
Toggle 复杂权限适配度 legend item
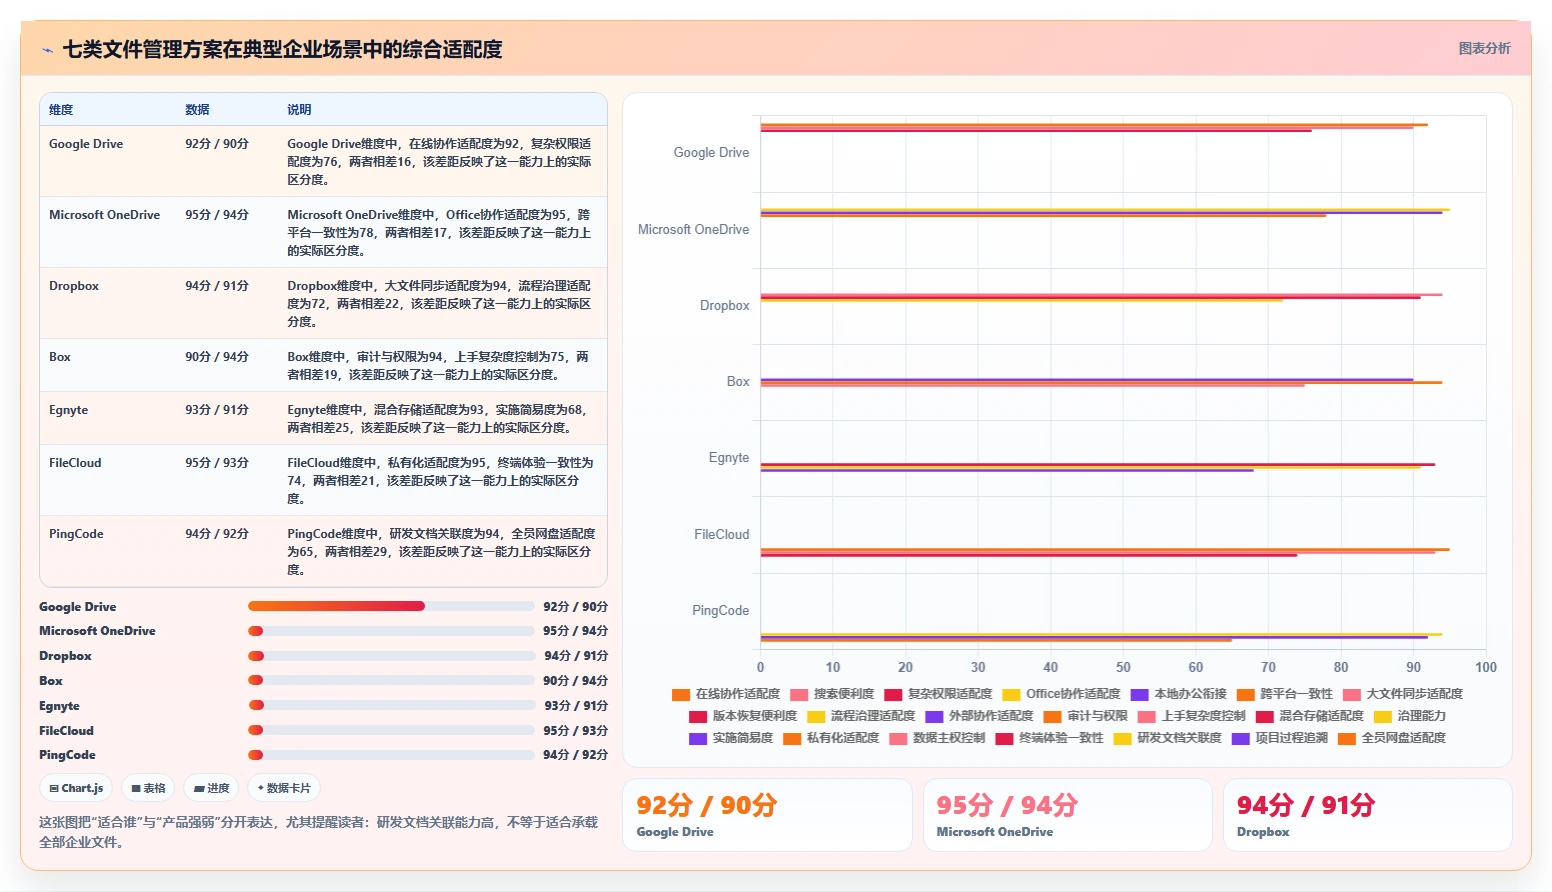pyautogui.click(x=938, y=694)
